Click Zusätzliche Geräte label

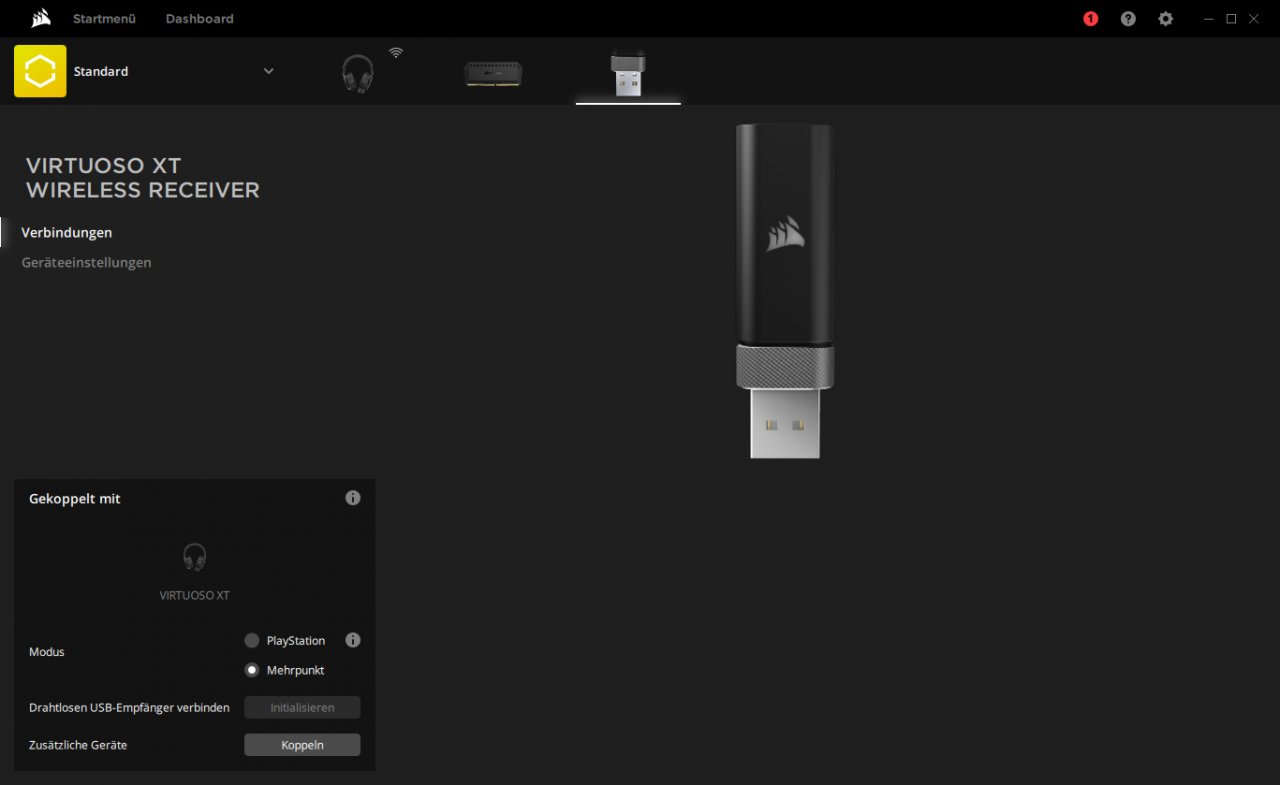[78, 745]
